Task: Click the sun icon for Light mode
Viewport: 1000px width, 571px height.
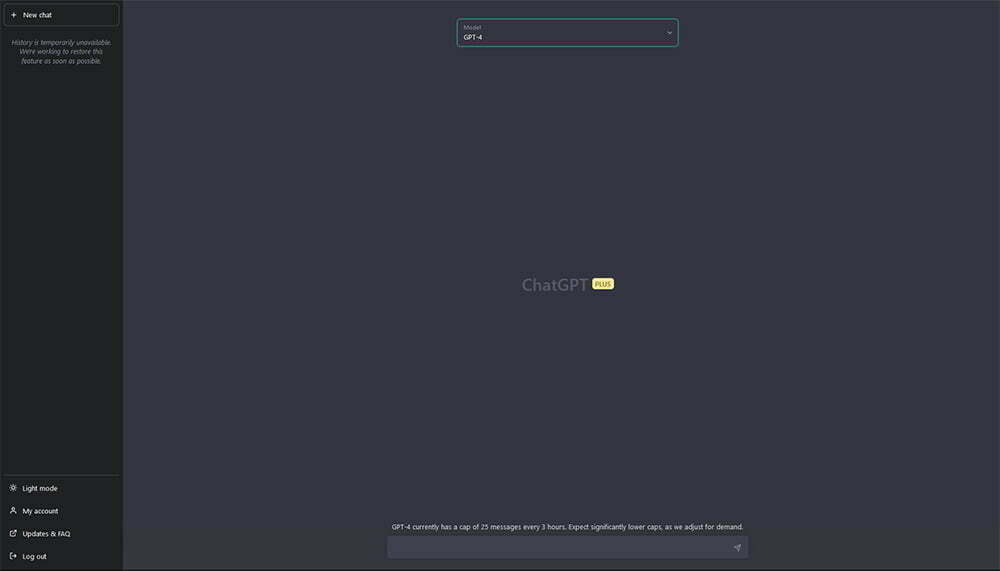Action: tap(13, 488)
